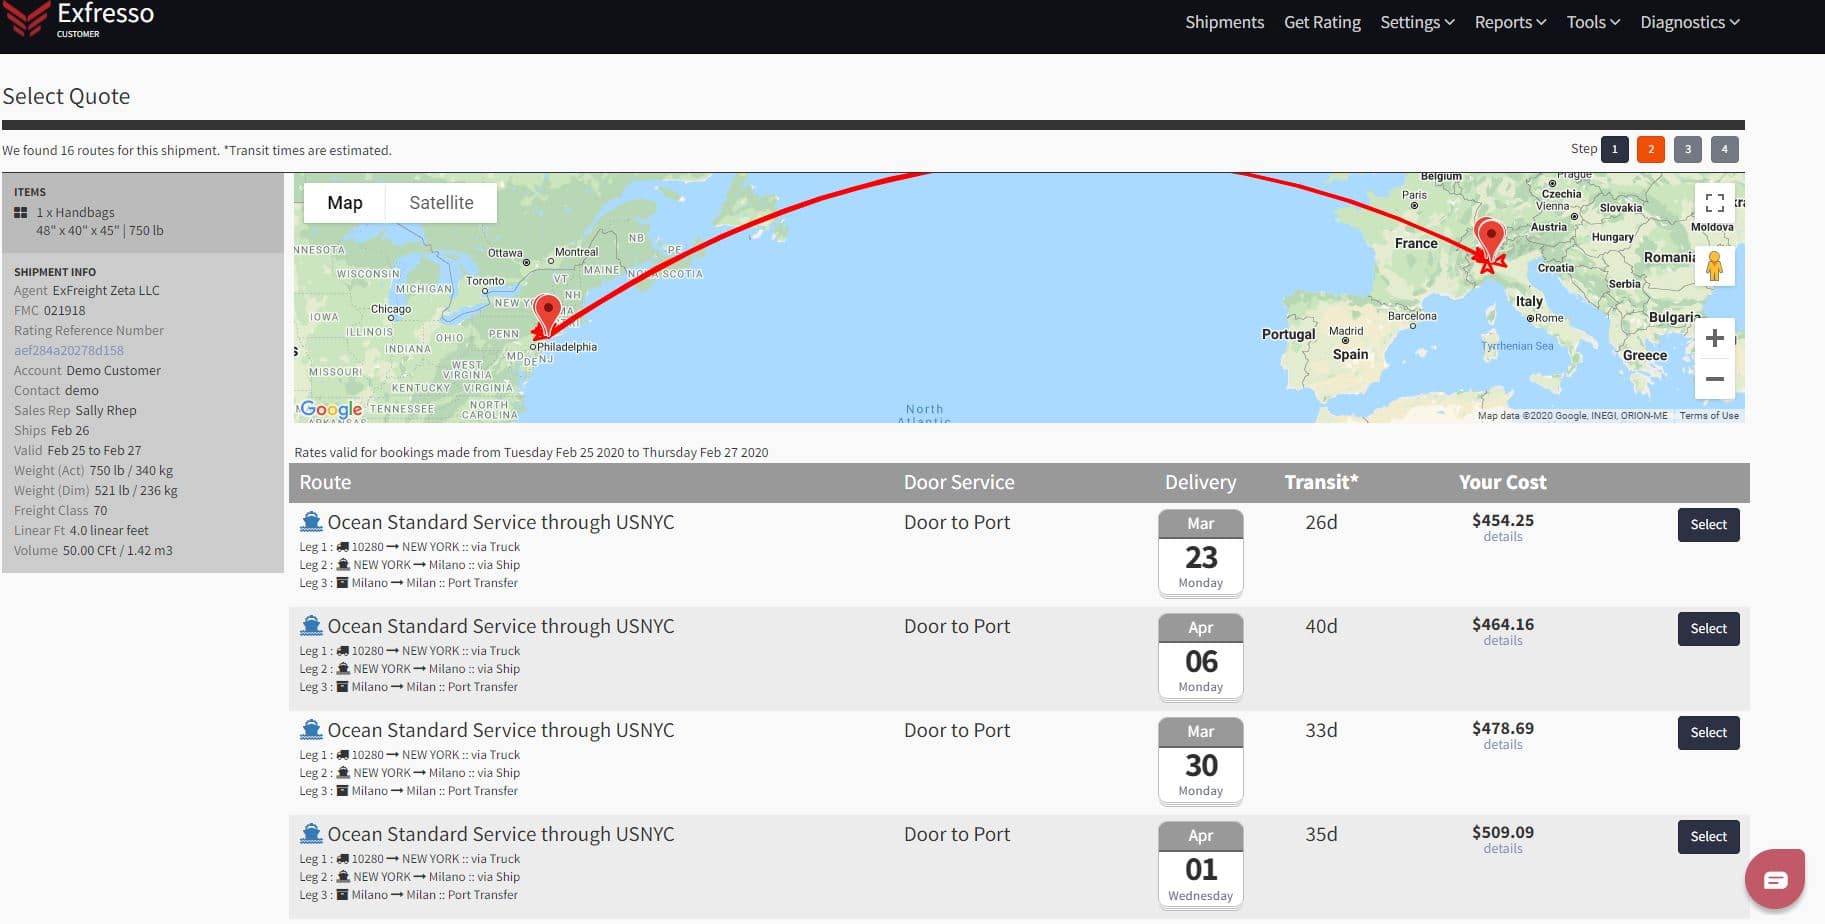Click the Mar 23 delivery calendar tile
The height and width of the screenshot is (924, 1825).
[x=1200, y=553]
